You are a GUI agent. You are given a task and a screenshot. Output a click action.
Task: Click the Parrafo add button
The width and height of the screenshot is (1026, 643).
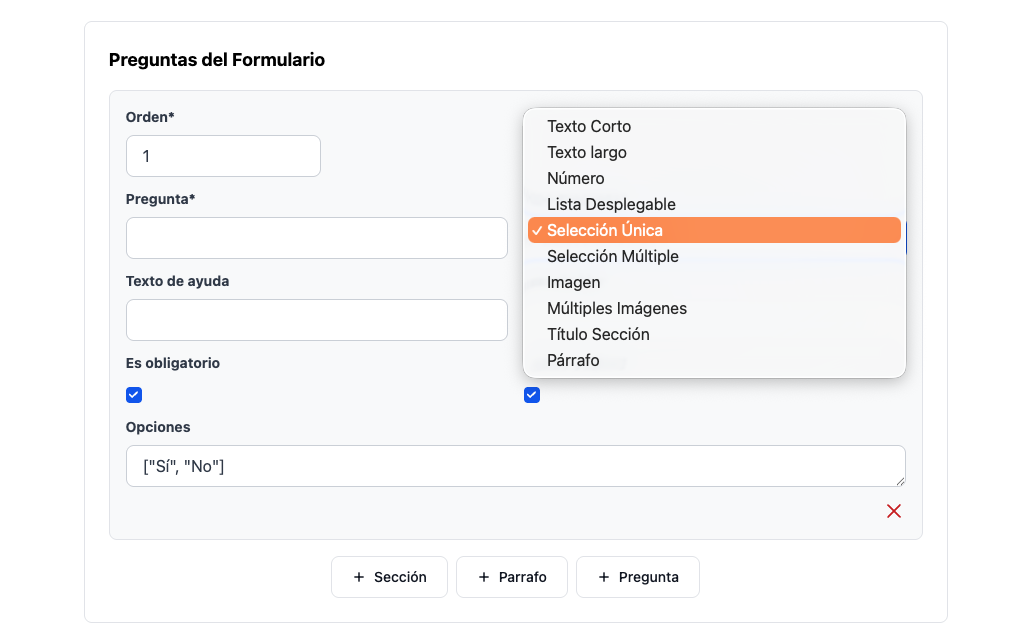pos(512,577)
